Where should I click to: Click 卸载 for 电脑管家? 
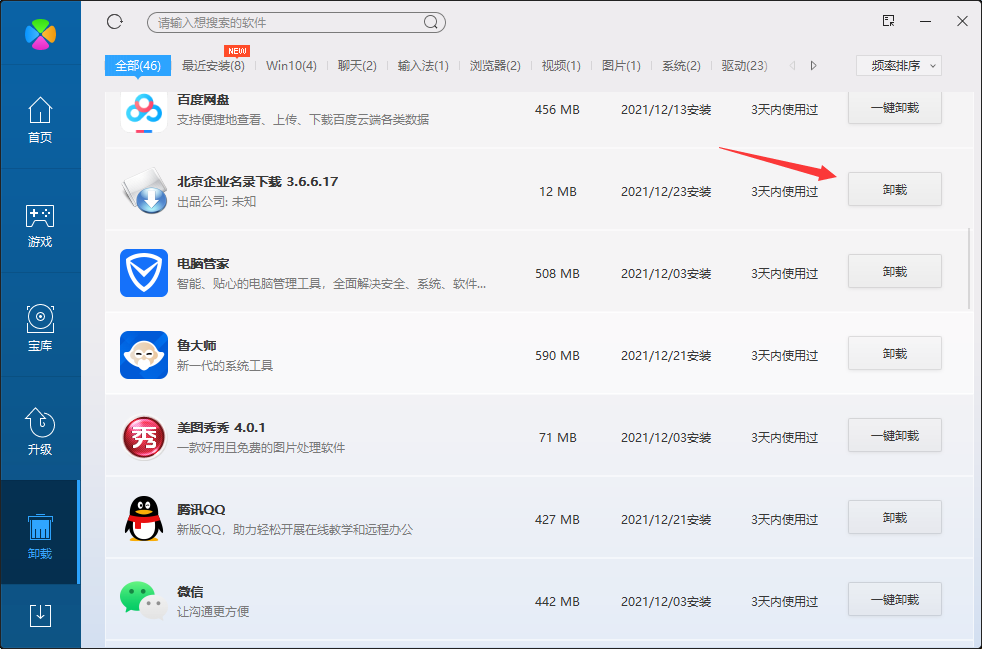895,271
